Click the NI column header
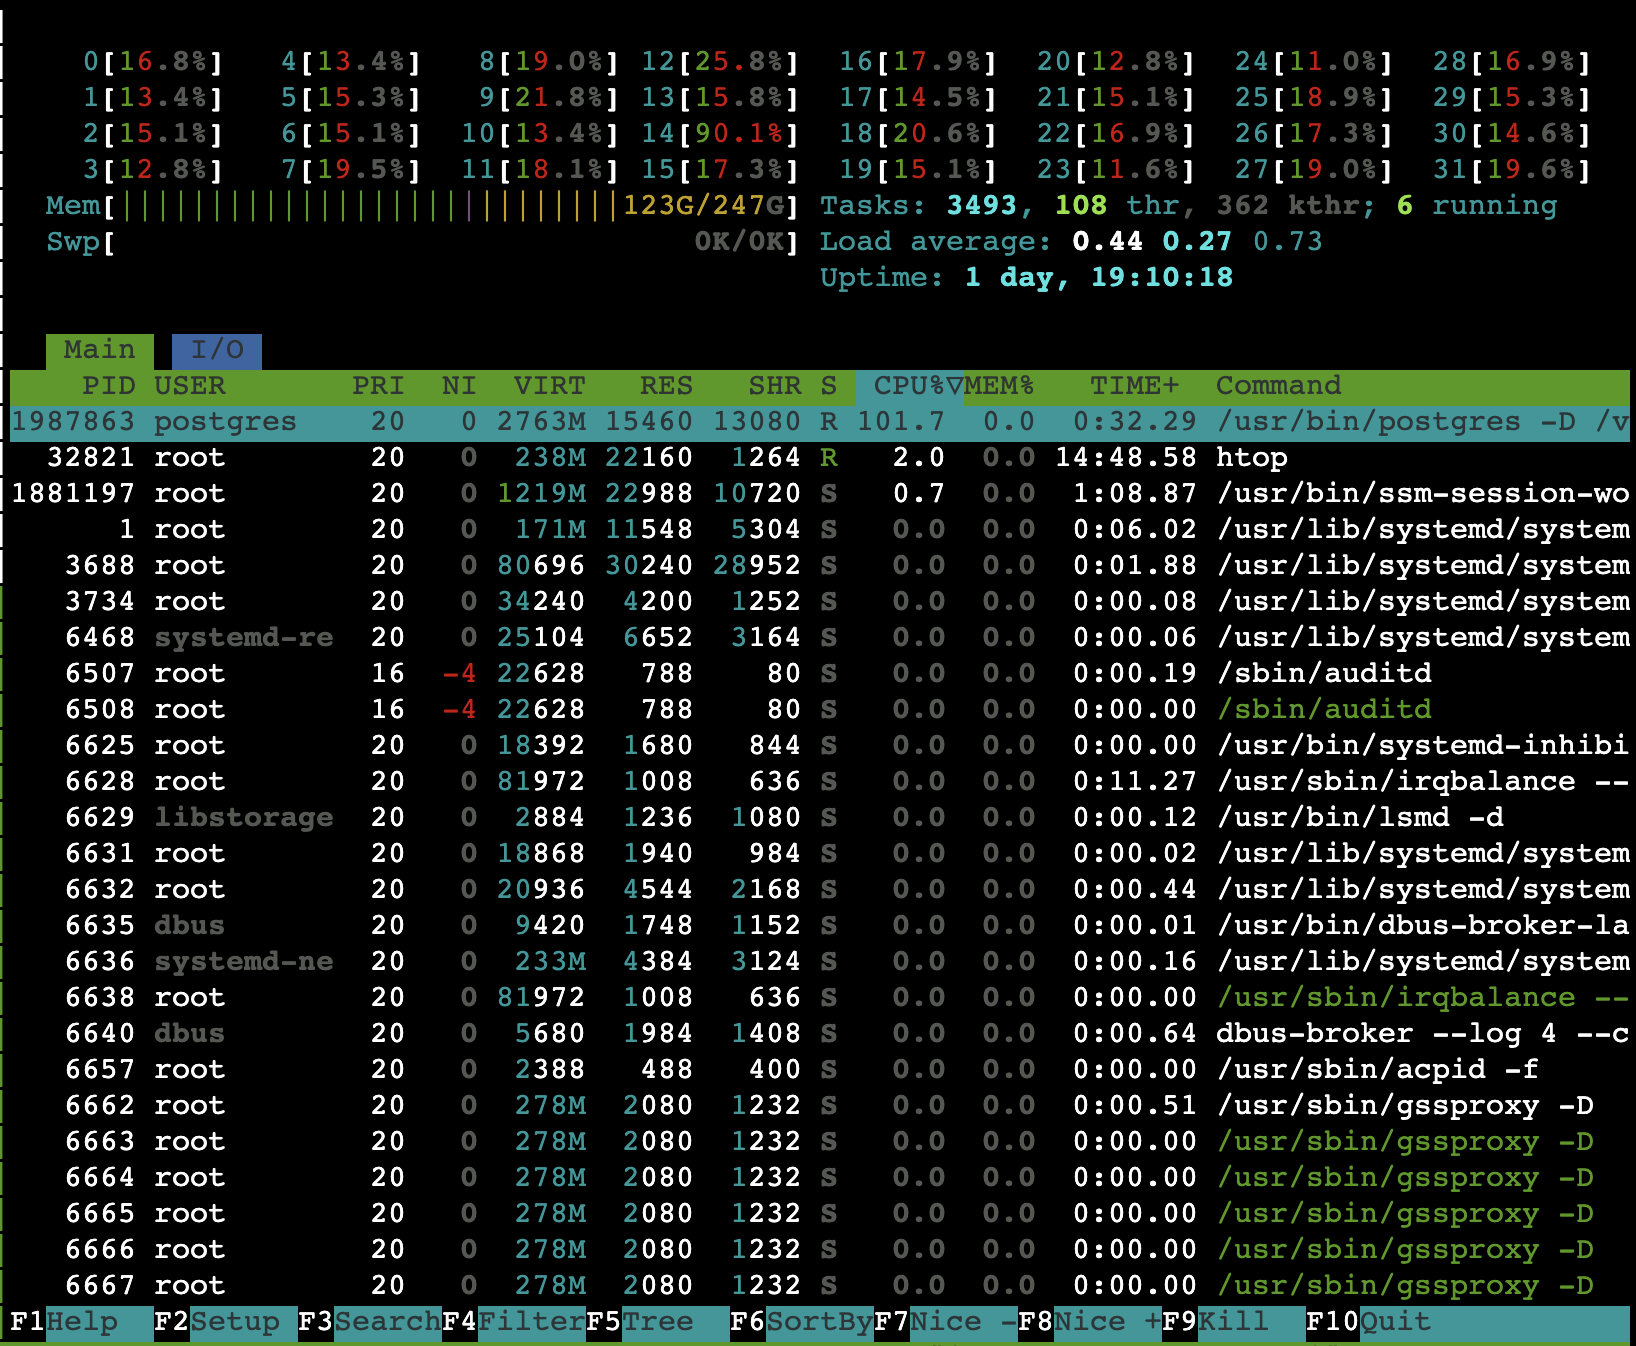 pyautogui.click(x=459, y=386)
